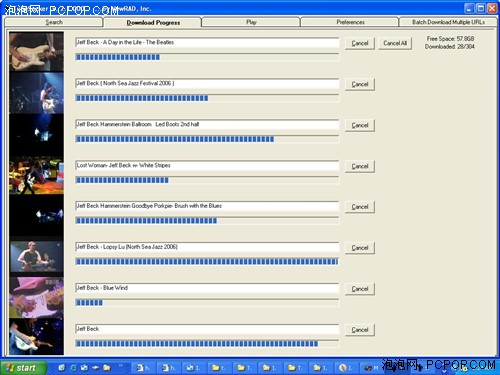Cancel the Led Boots 2nd half download
This screenshot has height=375, width=500.
click(360, 125)
